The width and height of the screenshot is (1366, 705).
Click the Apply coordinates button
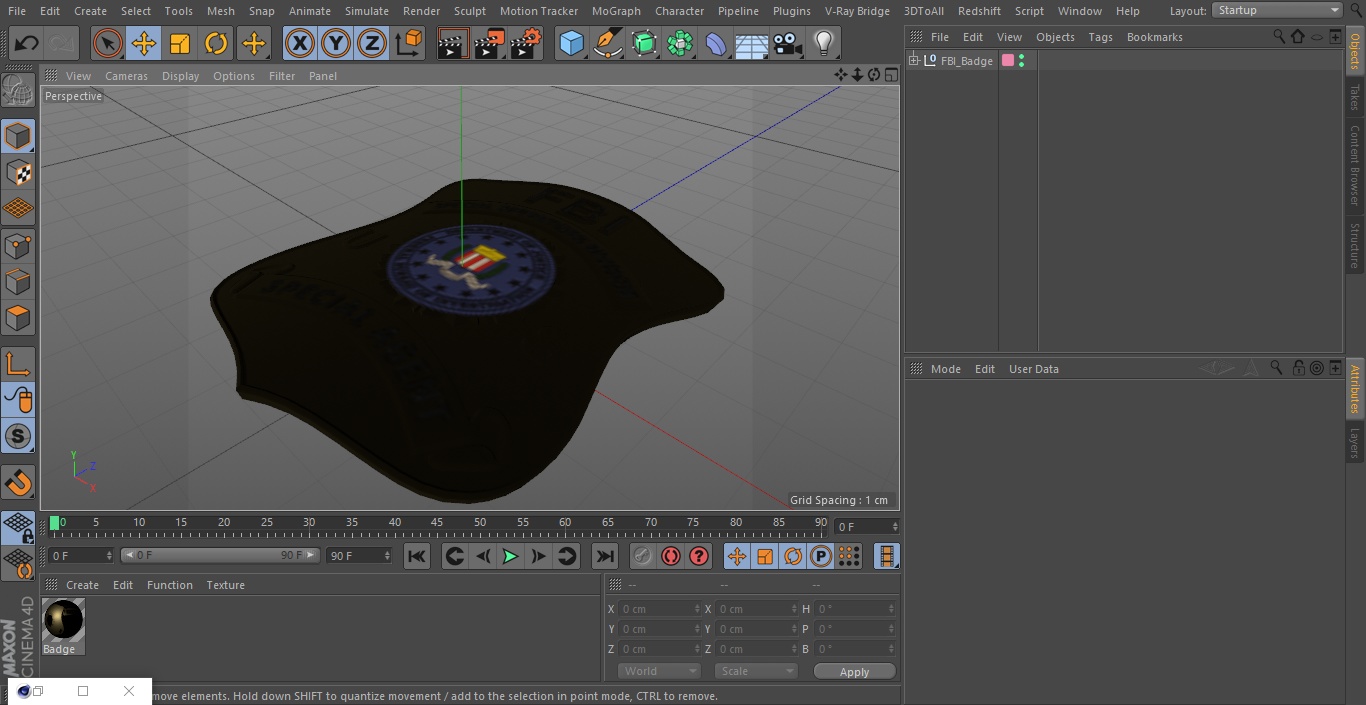point(854,671)
